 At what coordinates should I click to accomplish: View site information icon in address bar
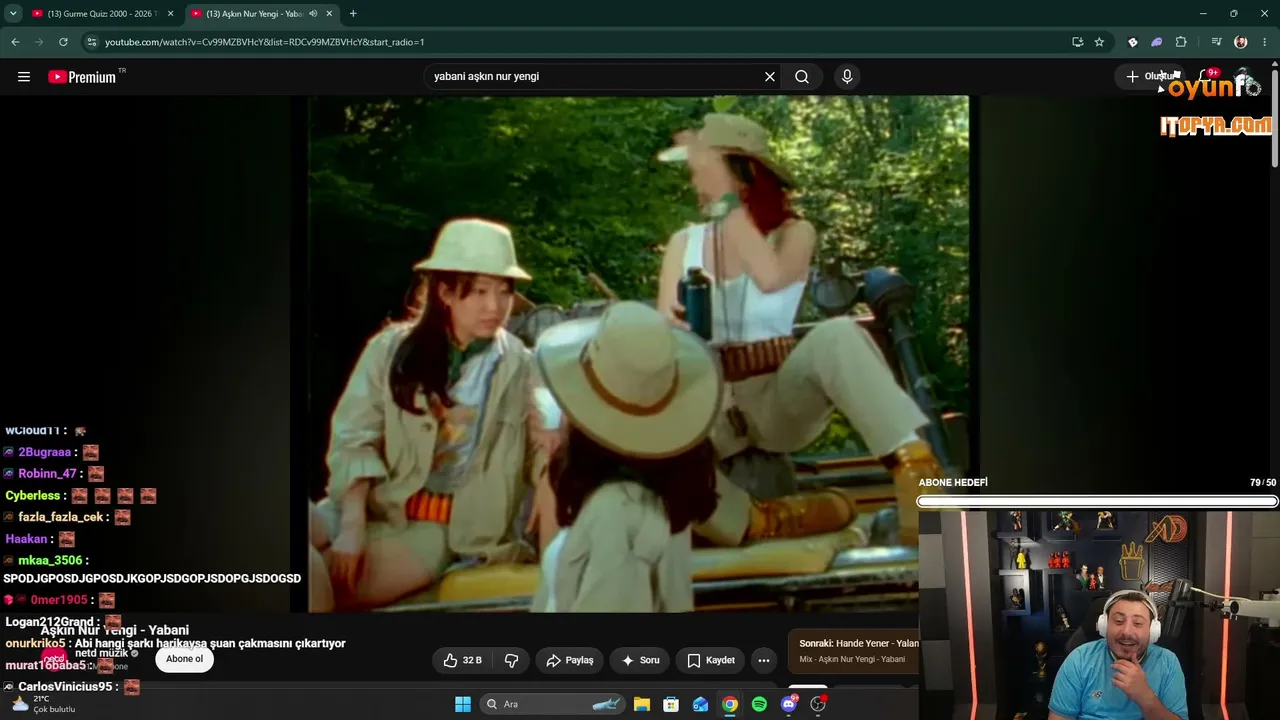coord(92,42)
